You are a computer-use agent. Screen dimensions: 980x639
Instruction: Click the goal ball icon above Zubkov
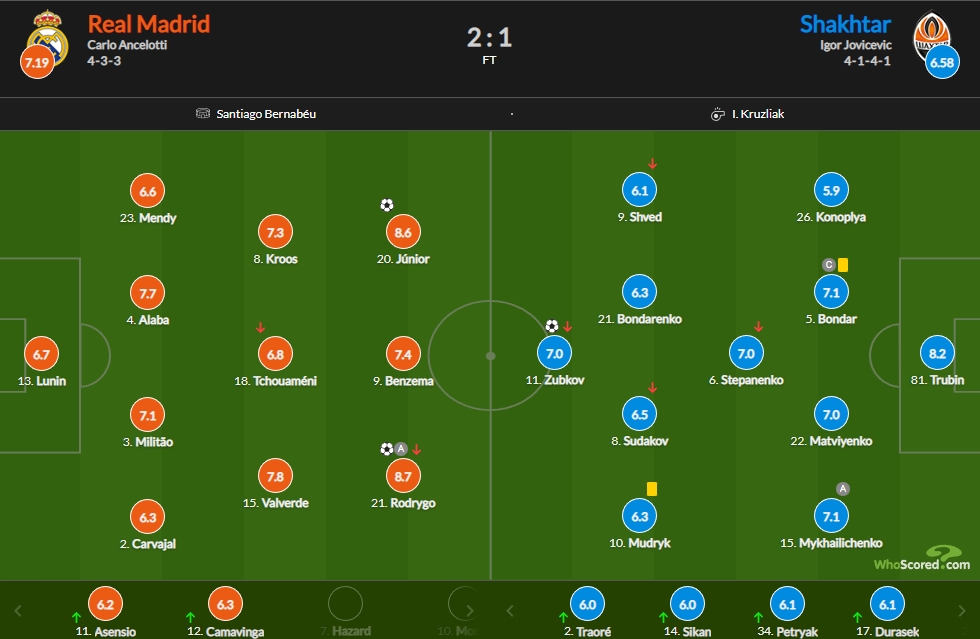tap(551, 326)
